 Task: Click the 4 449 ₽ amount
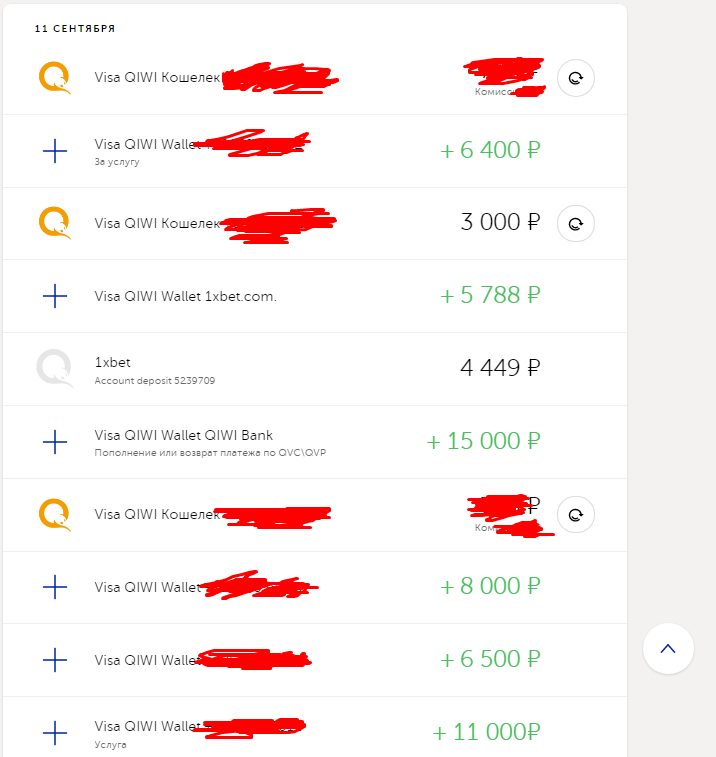(500, 368)
